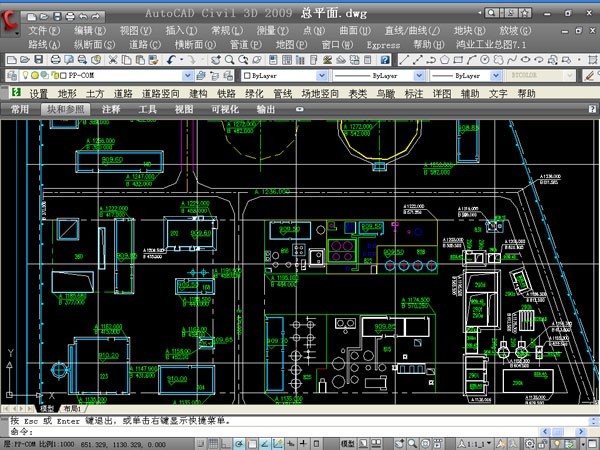Open workspace switching gear in status bar

530,443
